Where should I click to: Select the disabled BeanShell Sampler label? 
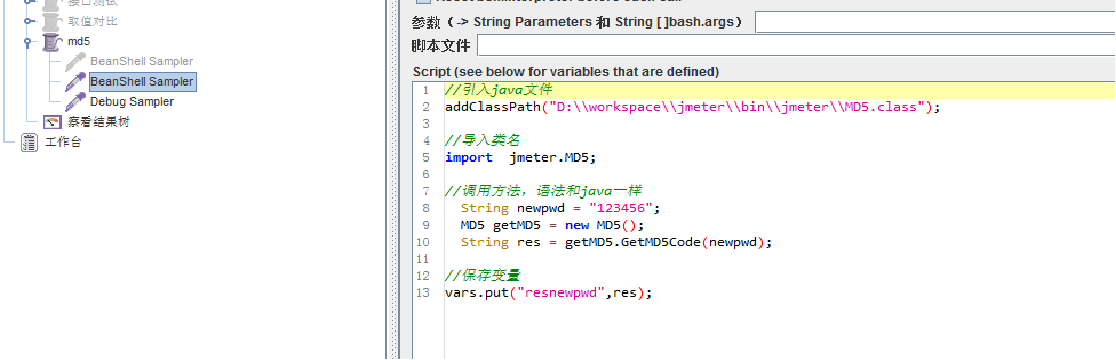142,62
